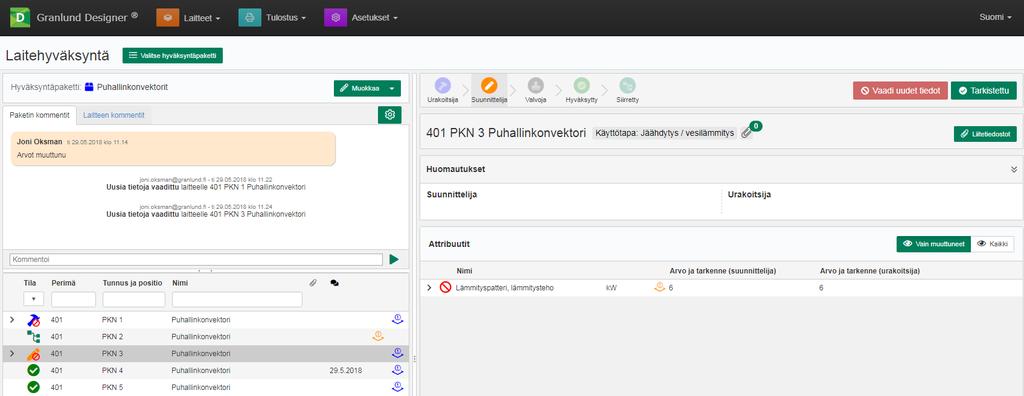Click the Joni Oksman comment bubble

(173, 148)
